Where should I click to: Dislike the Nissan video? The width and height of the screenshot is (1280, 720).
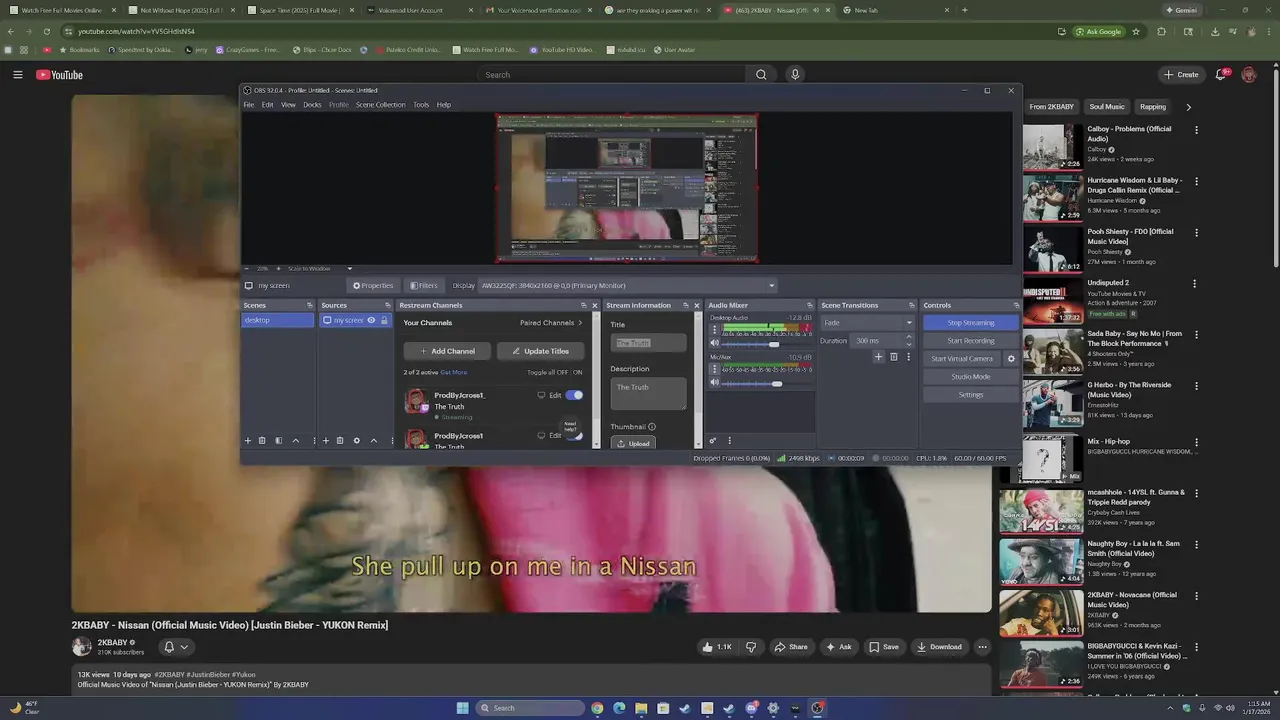click(x=751, y=647)
